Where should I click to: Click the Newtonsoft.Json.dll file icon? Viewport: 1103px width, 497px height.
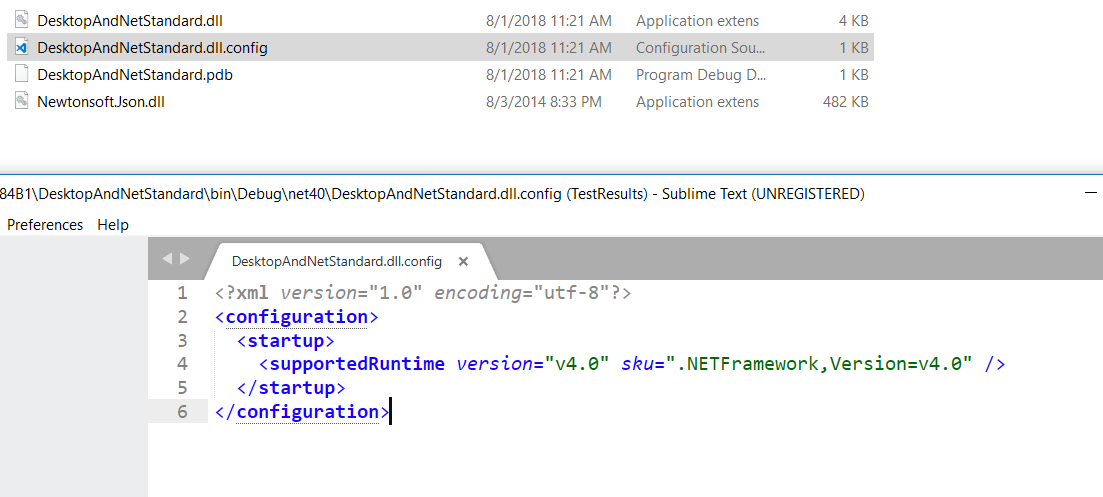(22, 101)
